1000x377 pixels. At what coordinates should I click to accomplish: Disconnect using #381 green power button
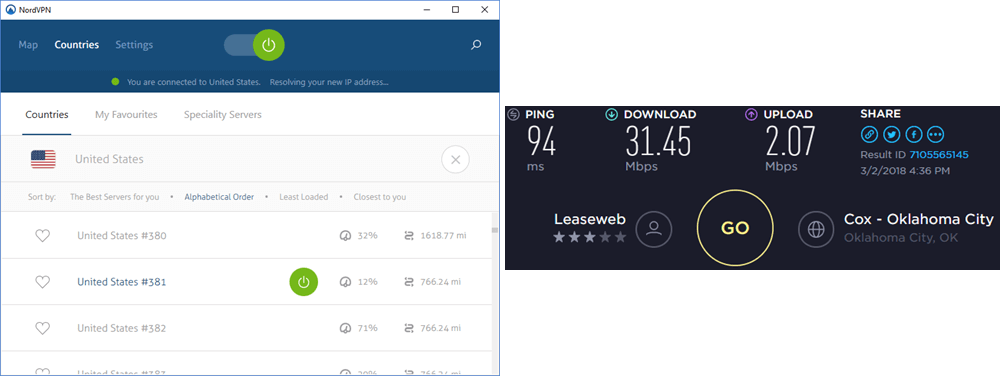[x=304, y=282]
